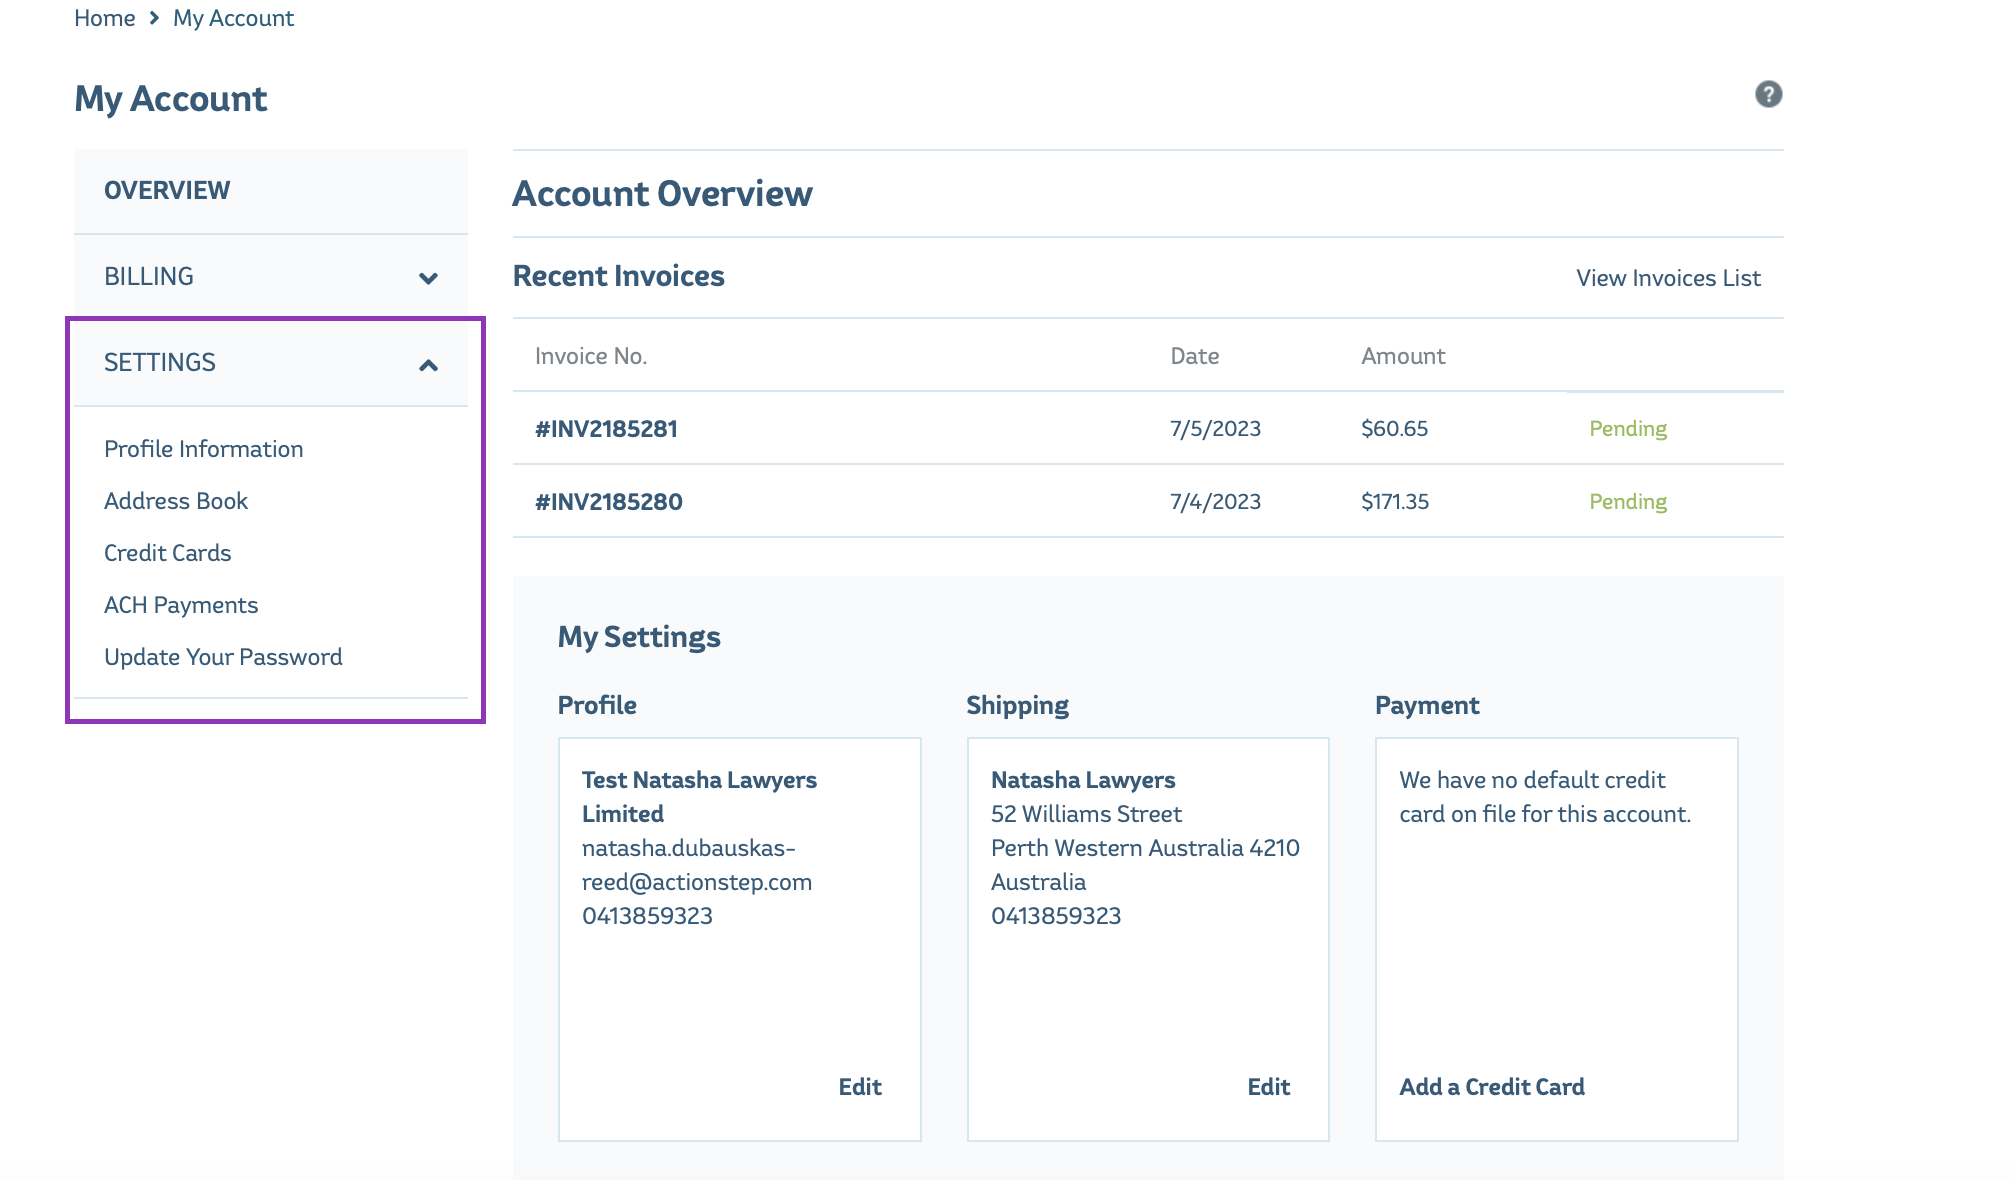The image size is (2012, 1180).
Task: Select ACH Payments in sidebar
Action: pos(181,605)
